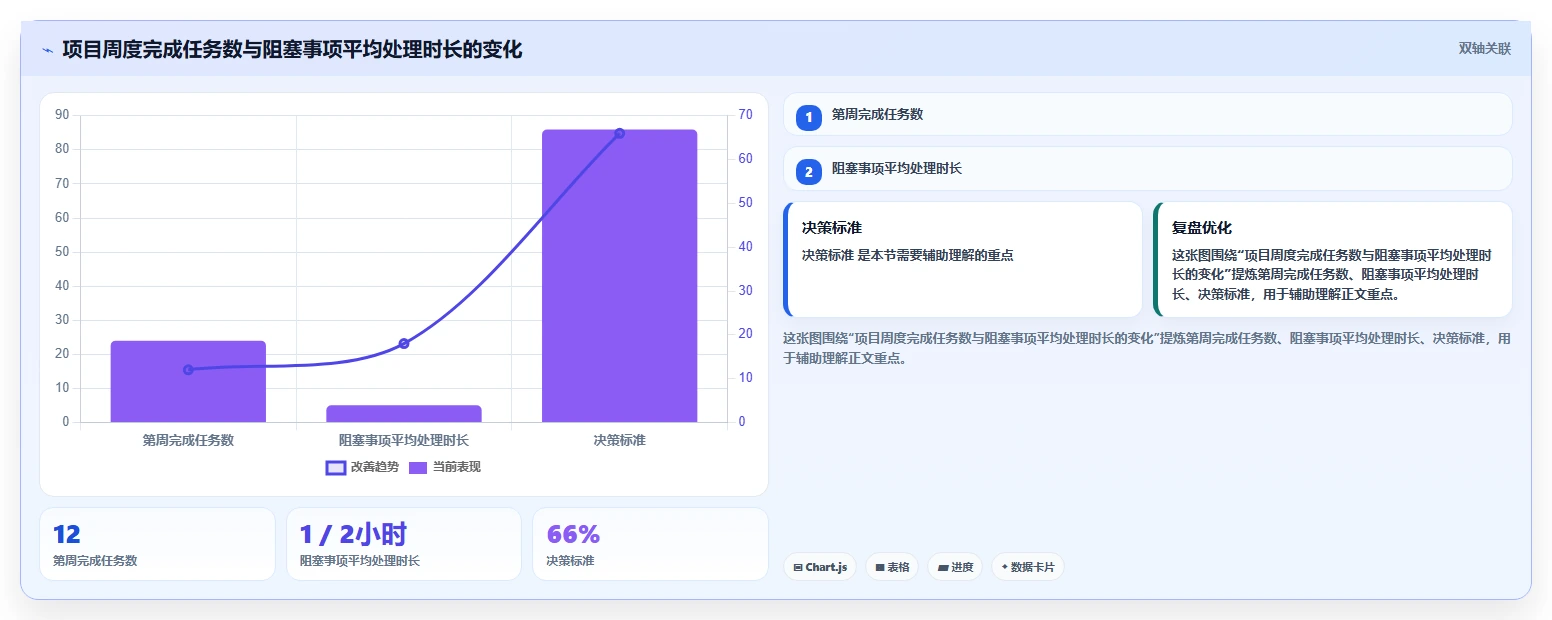Click the summary paragraph below the cards

tap(1147, 348)
